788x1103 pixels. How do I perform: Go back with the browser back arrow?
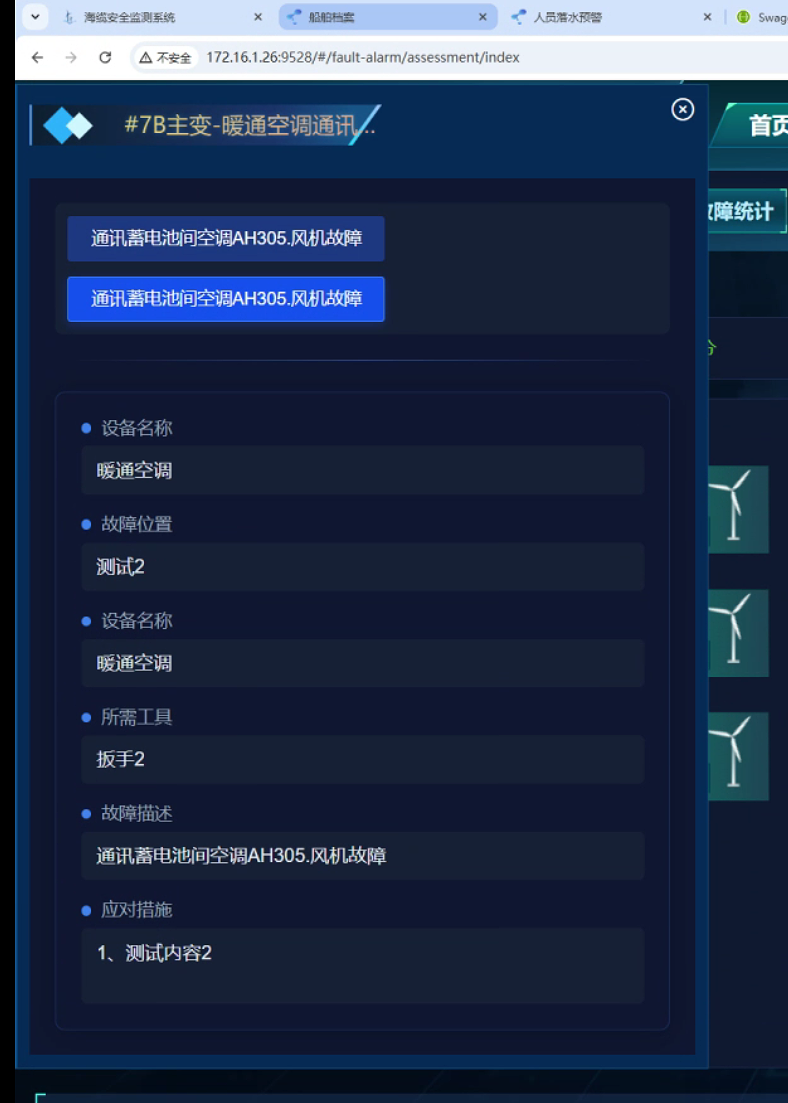(37, 58)
